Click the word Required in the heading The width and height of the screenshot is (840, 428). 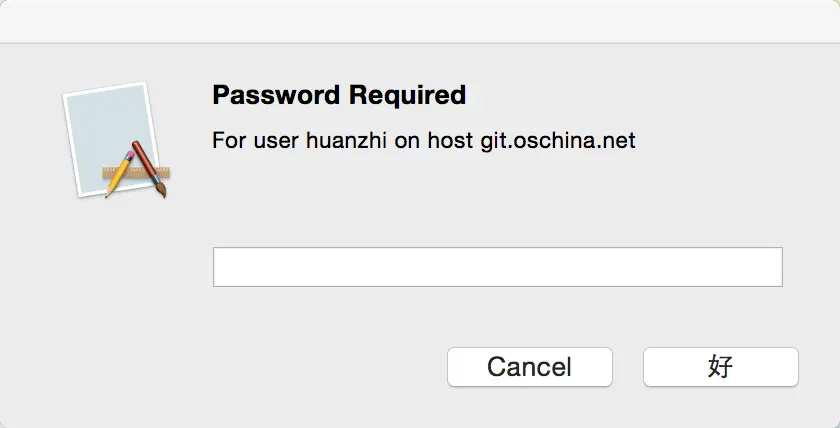tap(407, 95)
